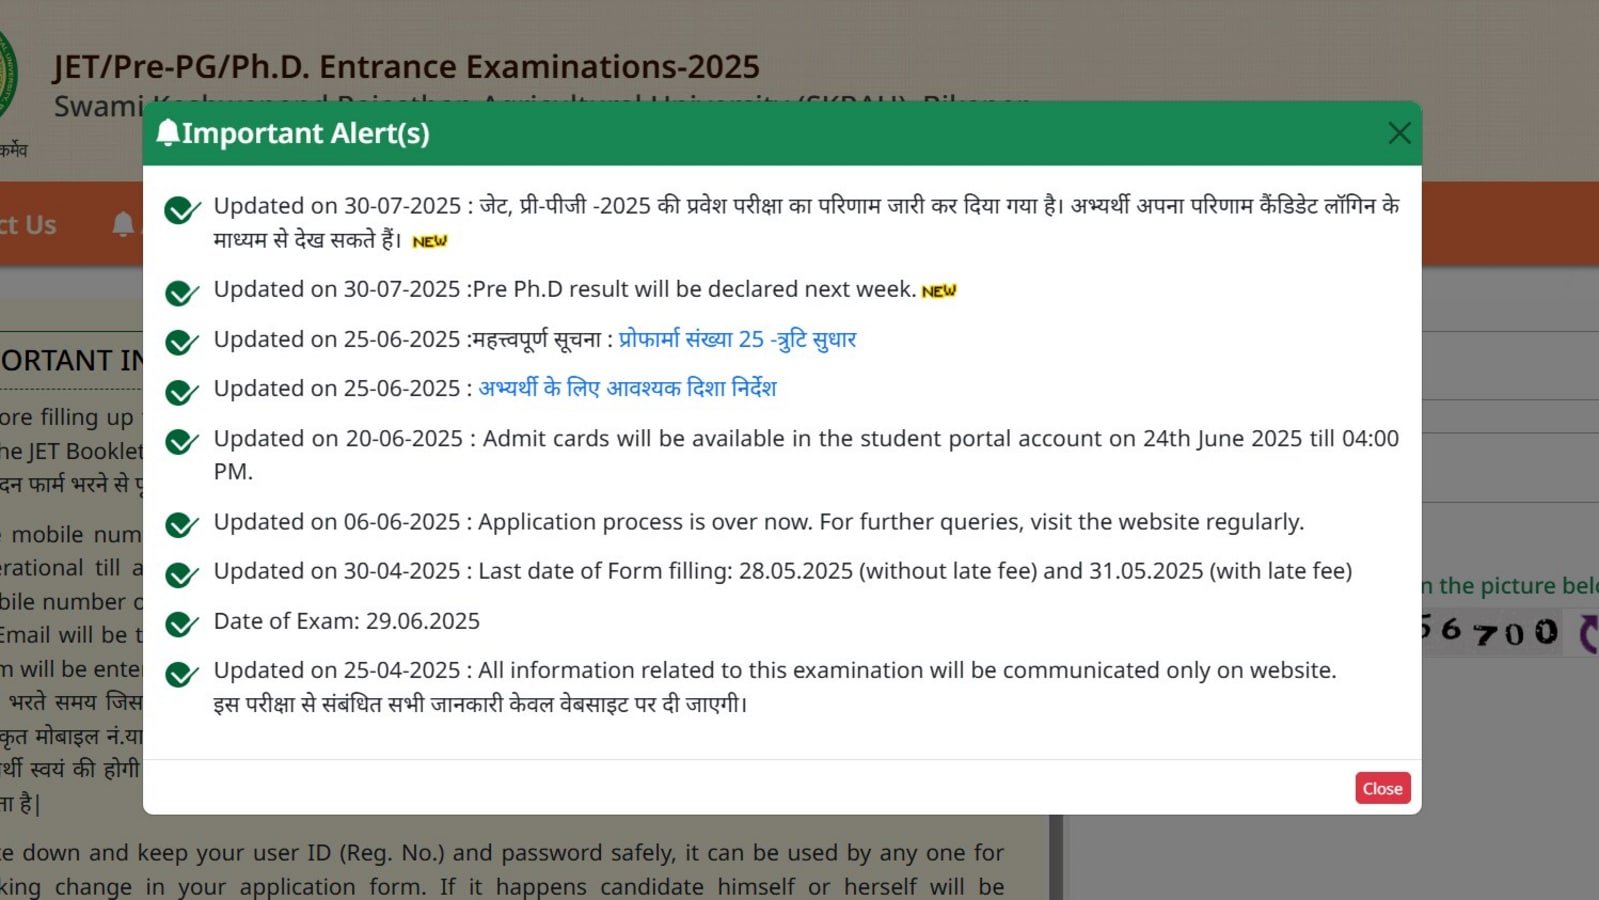Click the checkmark icon beside Pre Ph.D result alert

(182, 291)
